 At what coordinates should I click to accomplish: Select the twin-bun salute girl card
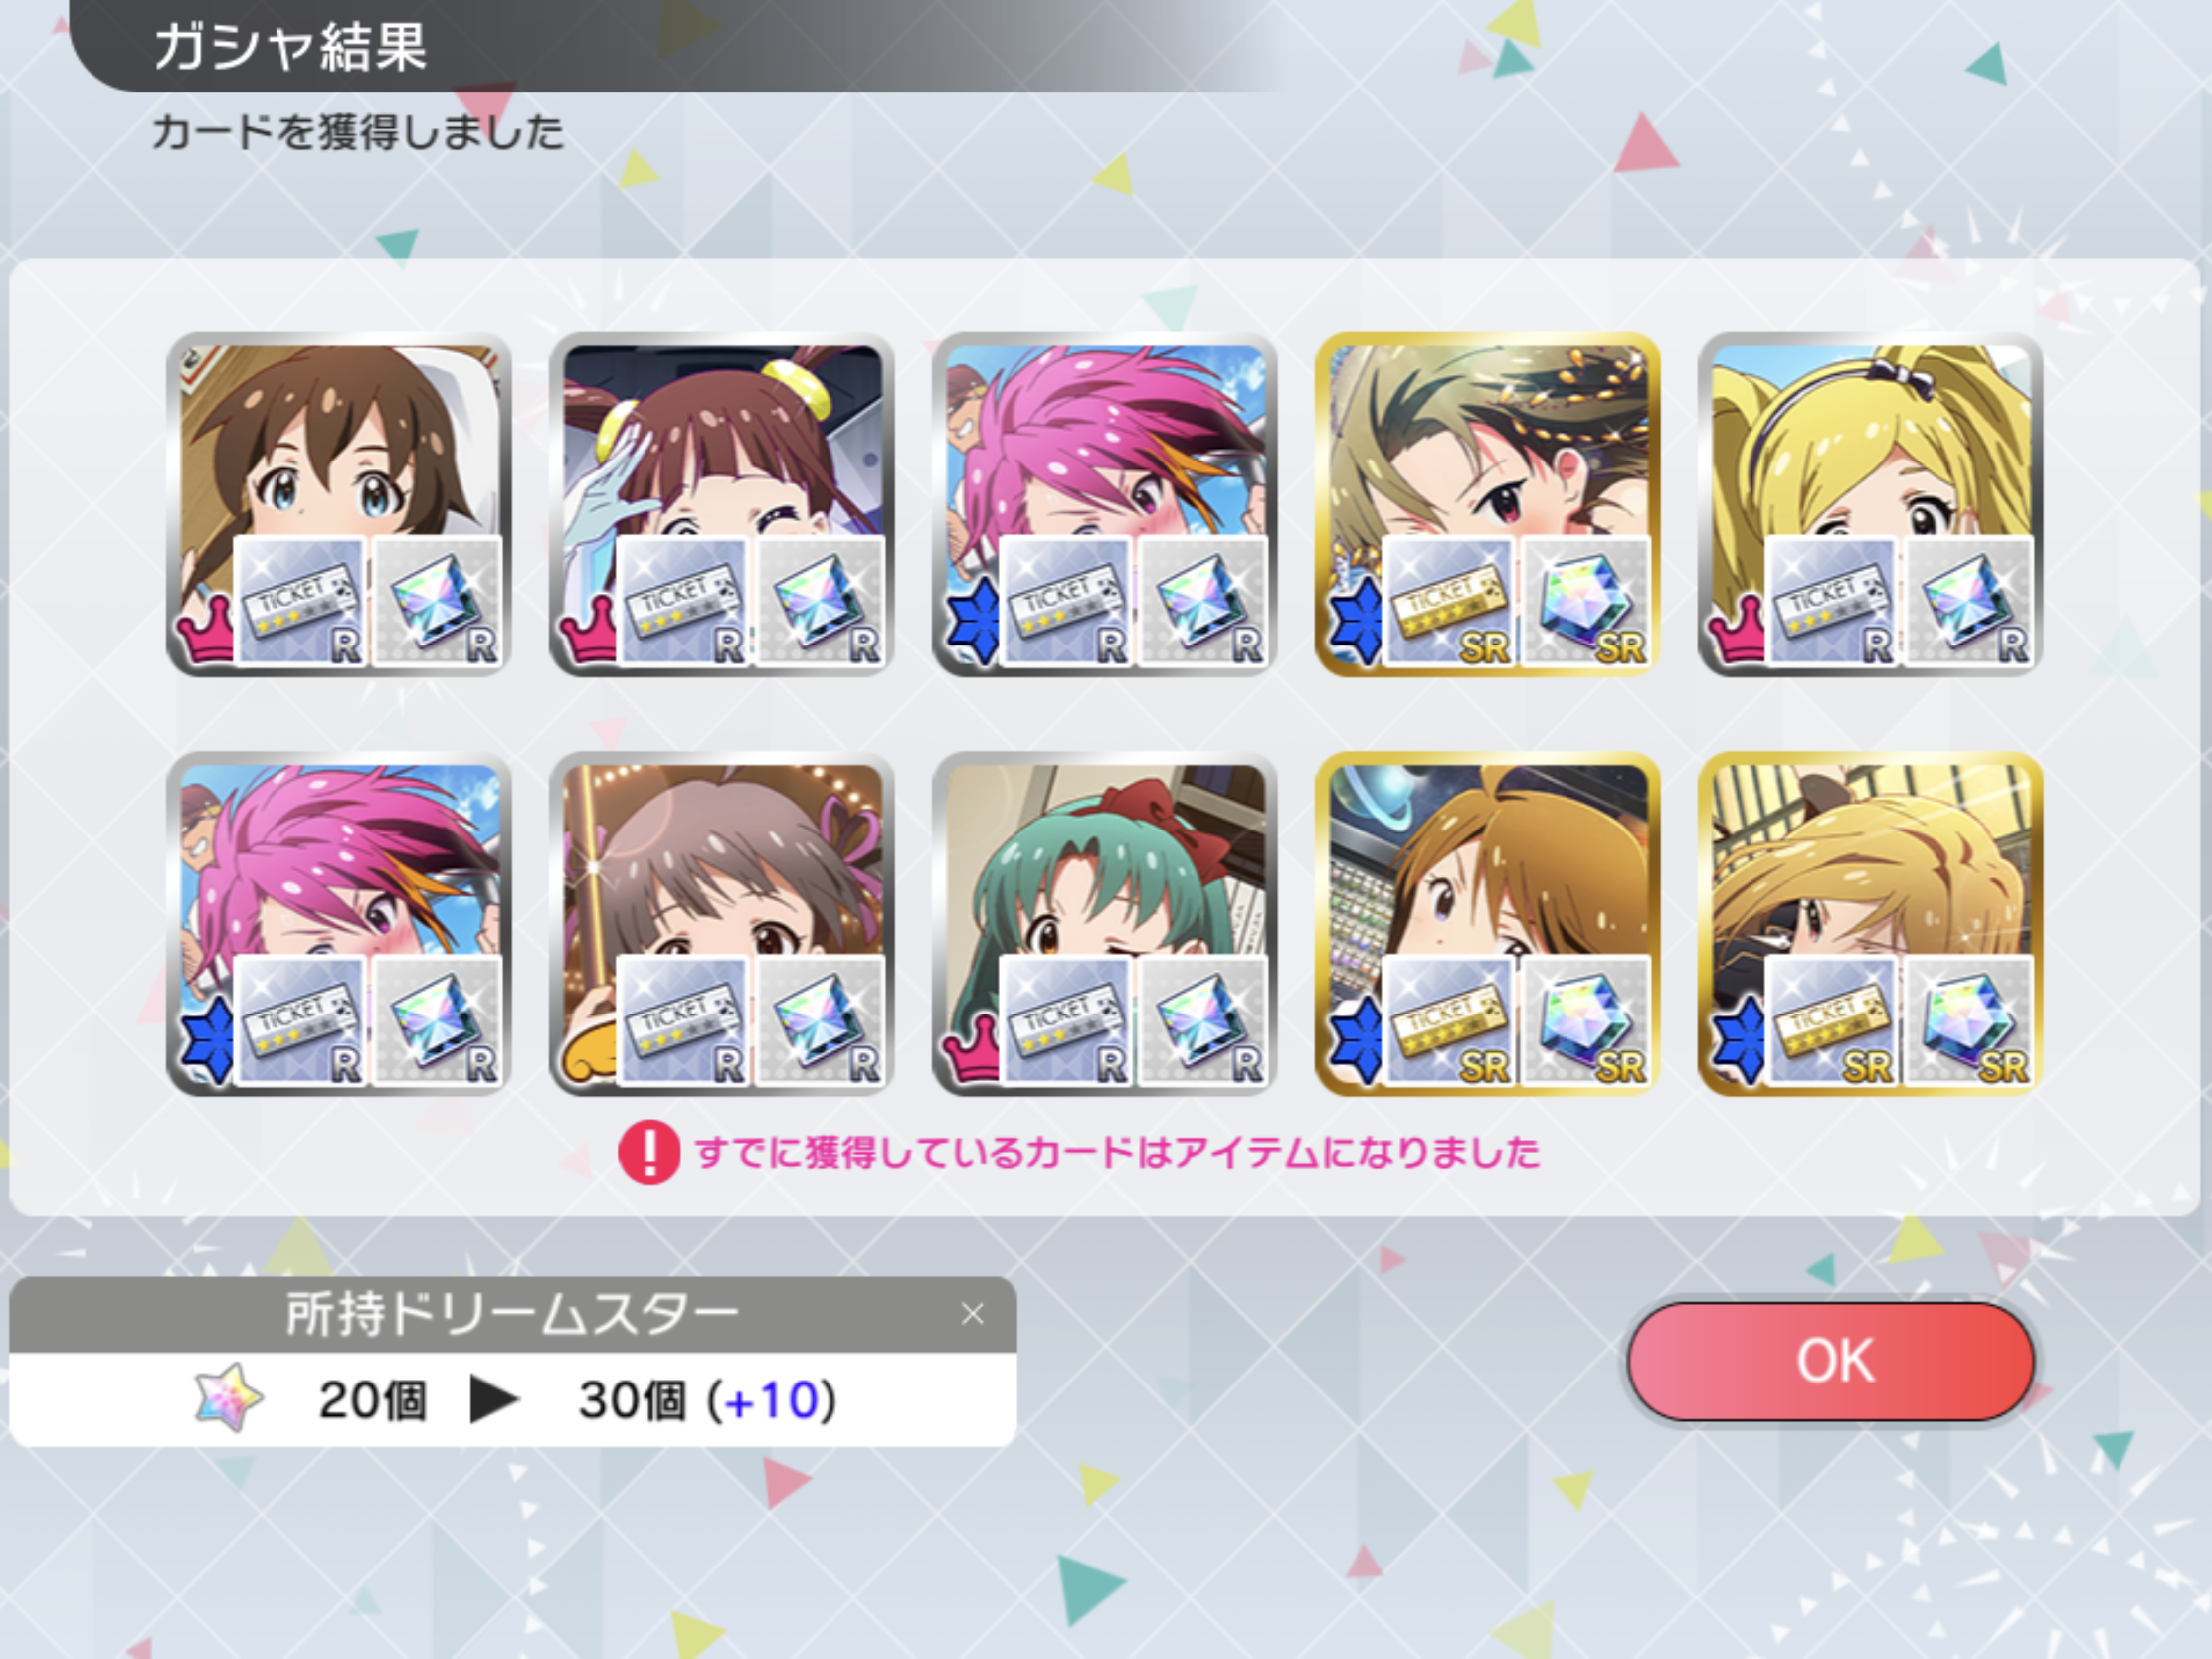(x=722, y=504)
